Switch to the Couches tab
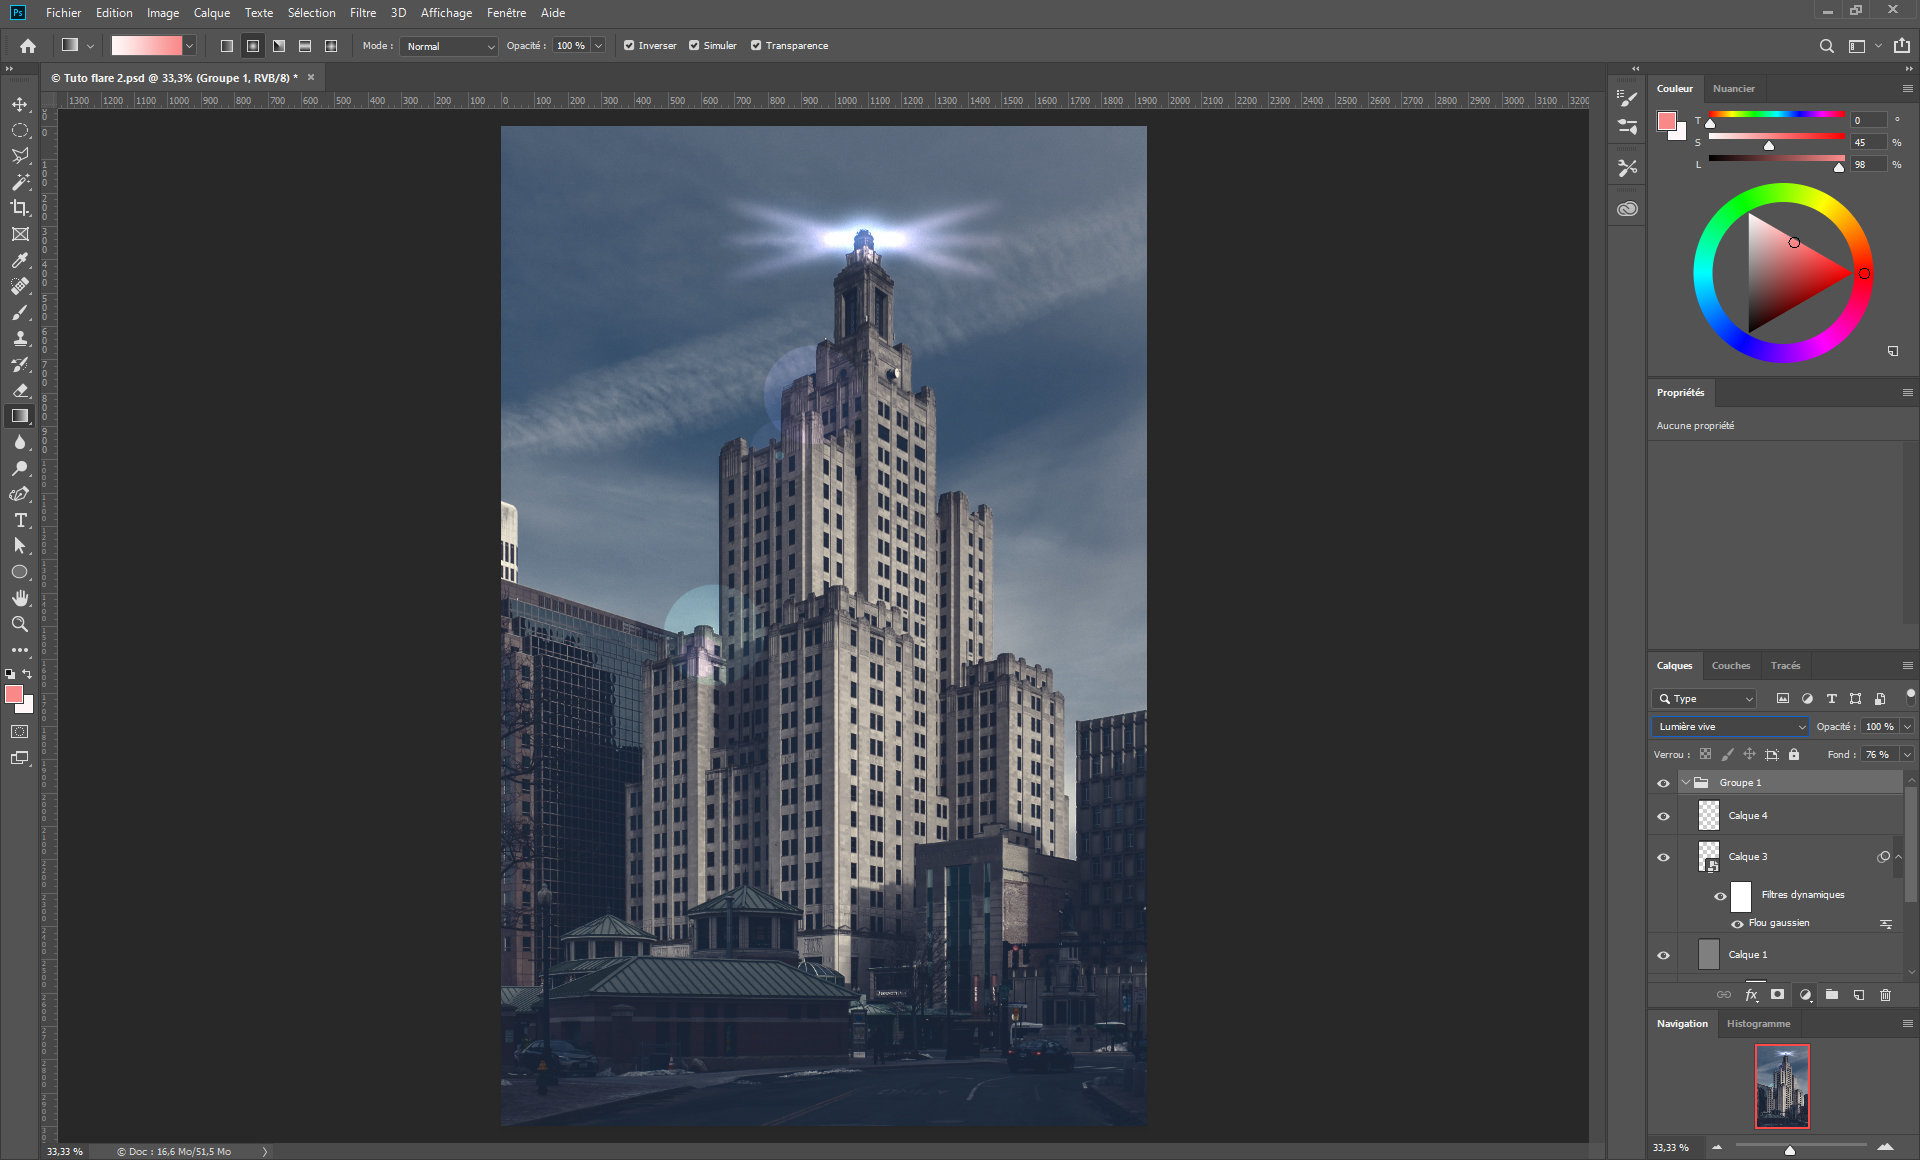Viewport: 1920px width, 1160px height. tap(1730, 666)
